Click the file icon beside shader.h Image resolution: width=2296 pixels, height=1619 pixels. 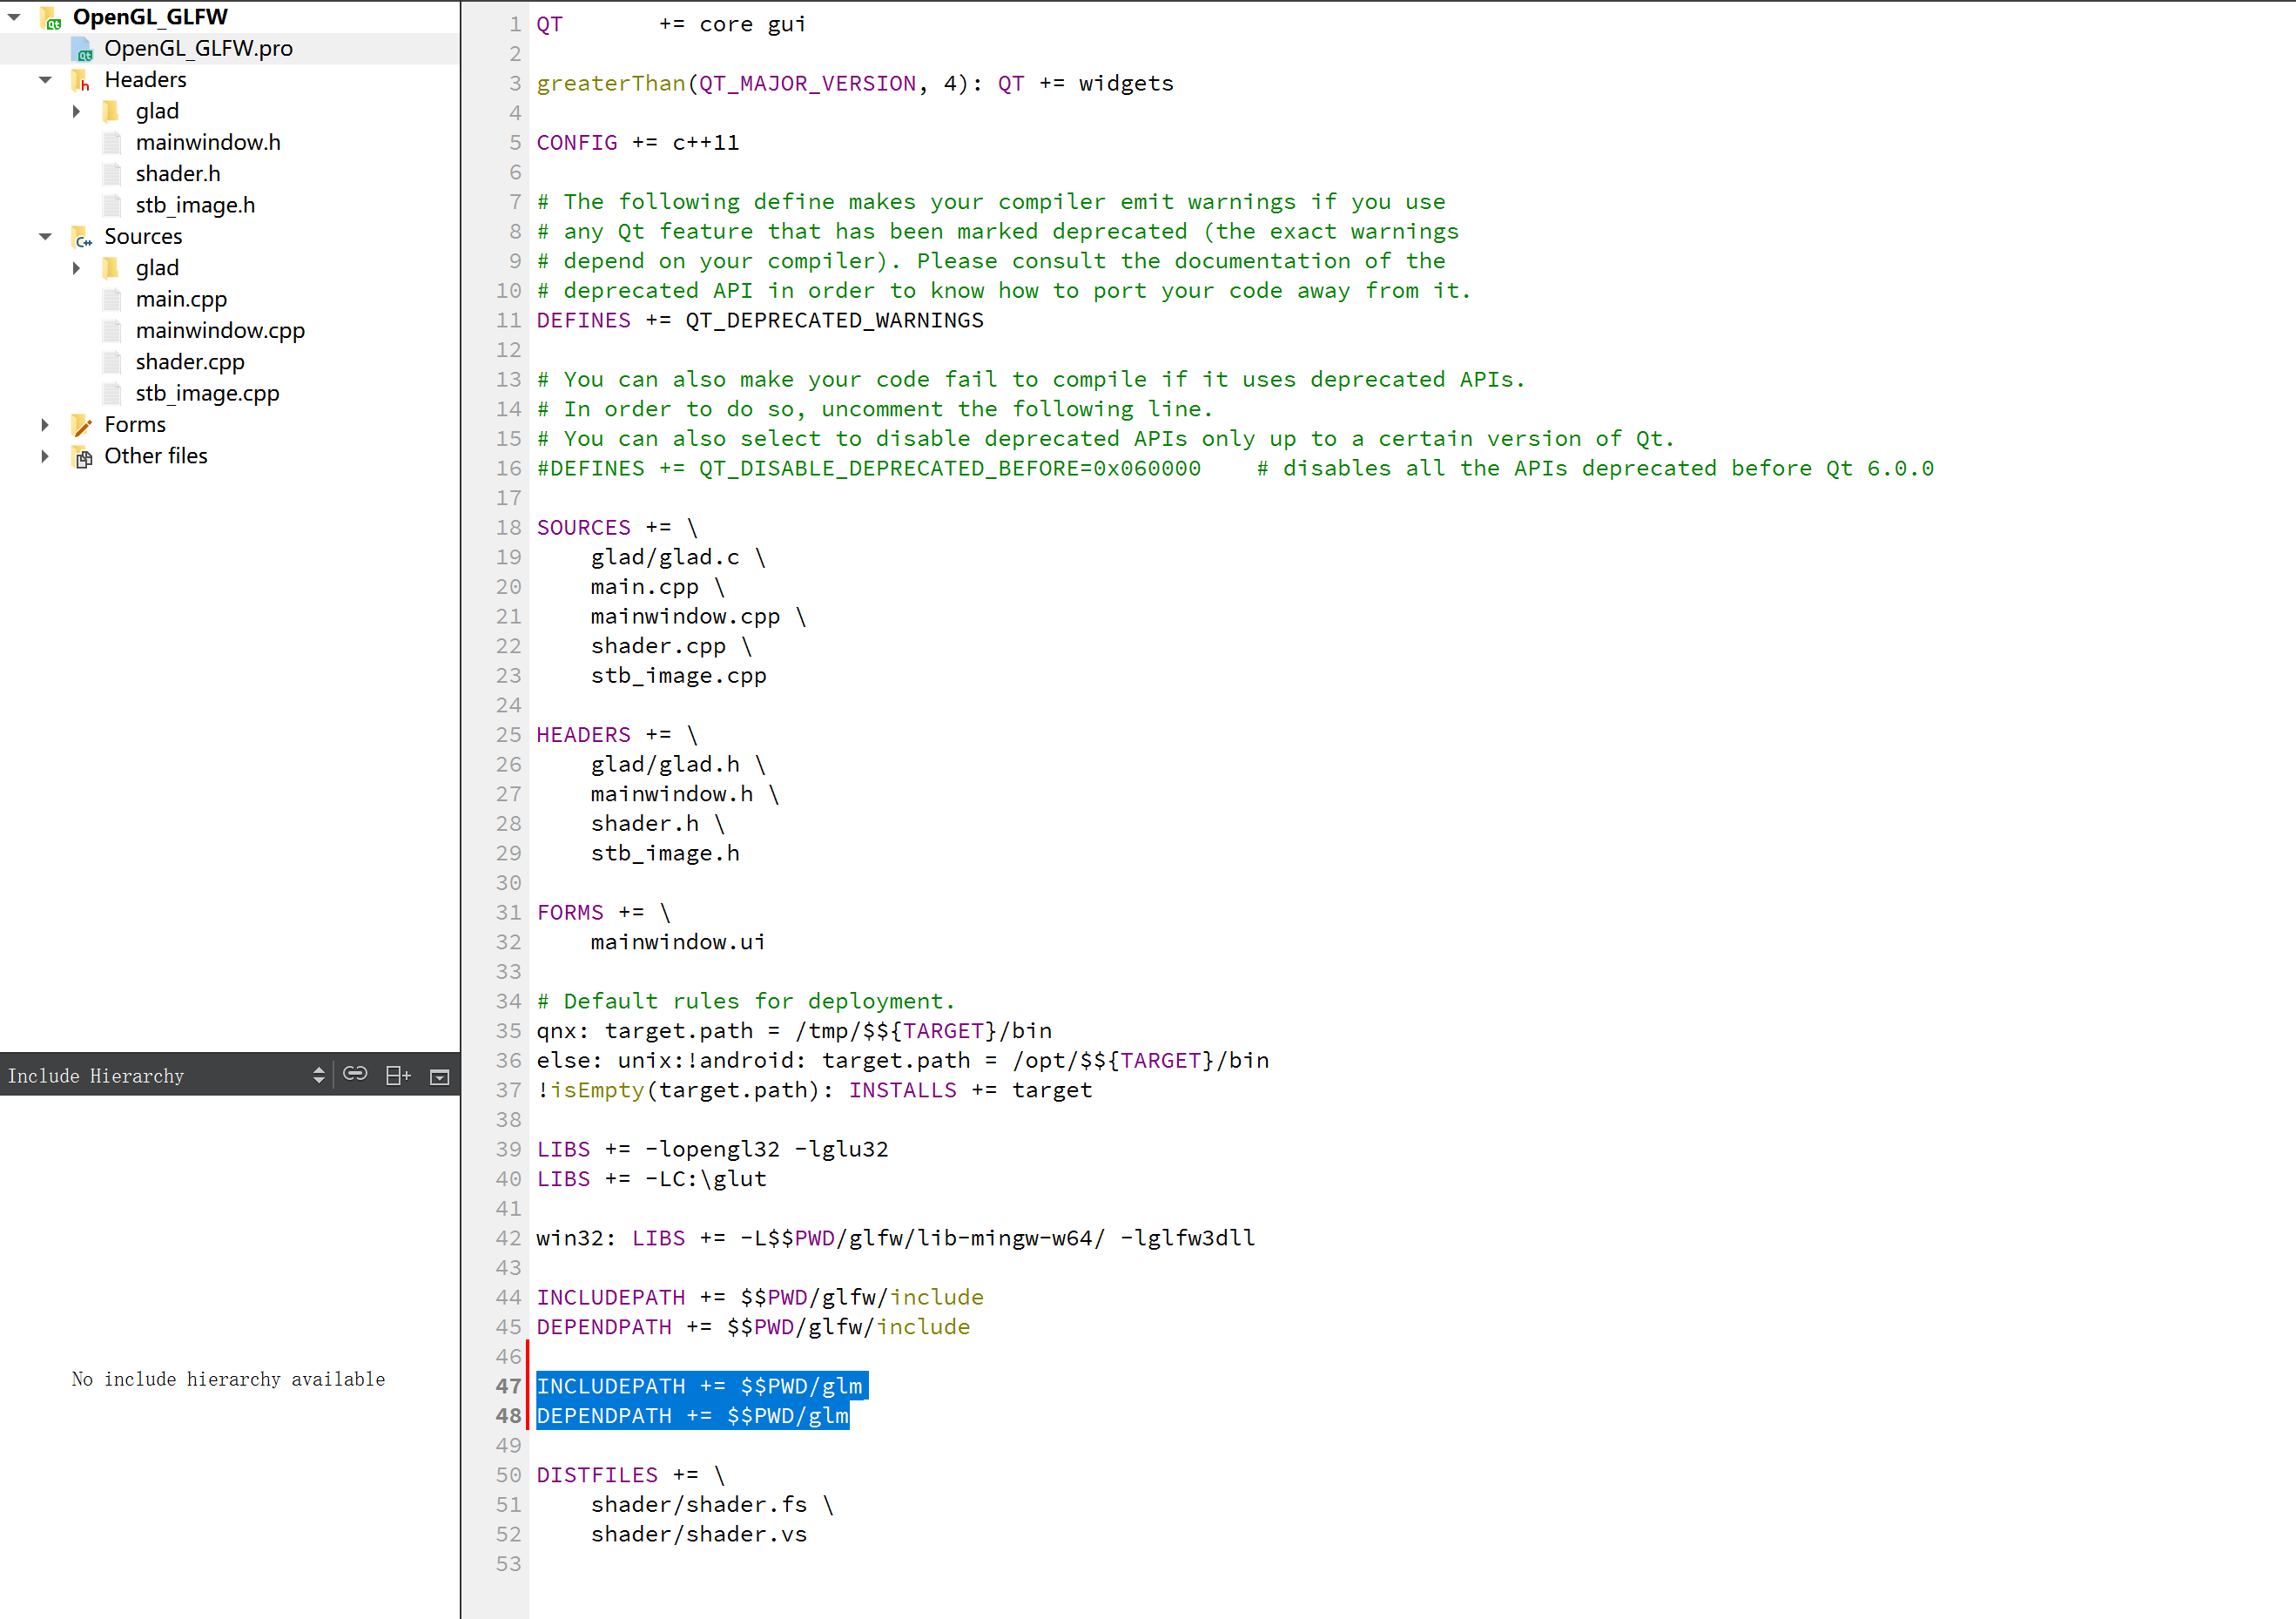coord(113,174)
